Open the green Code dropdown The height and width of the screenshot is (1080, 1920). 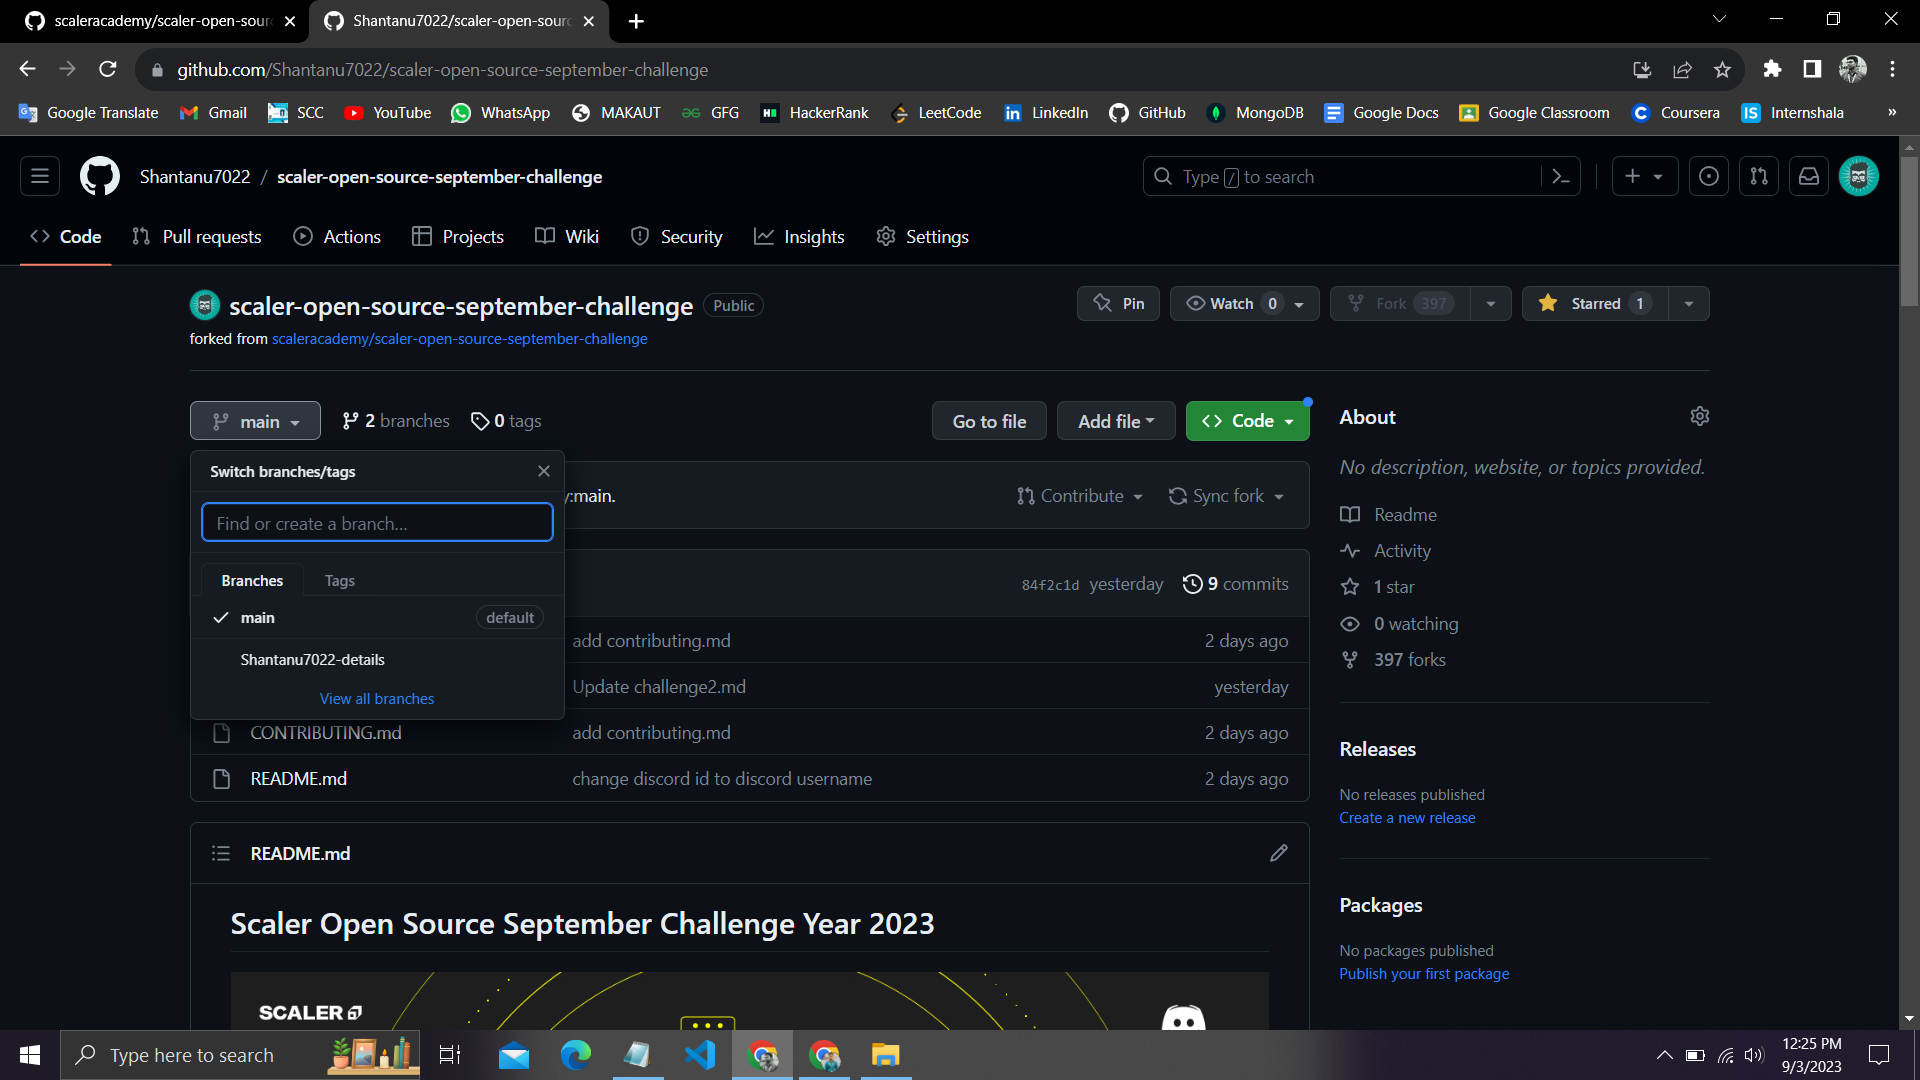[1247, 420]
